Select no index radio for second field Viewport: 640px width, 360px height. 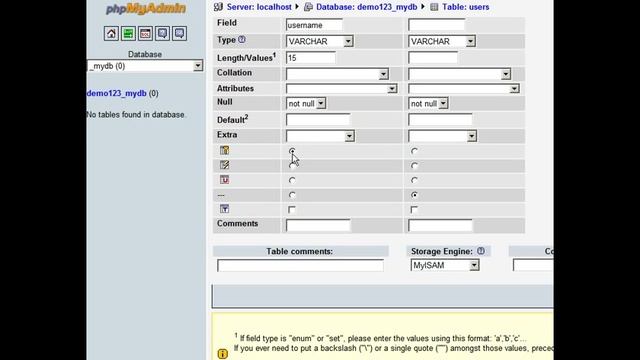[x=414, y=195]
